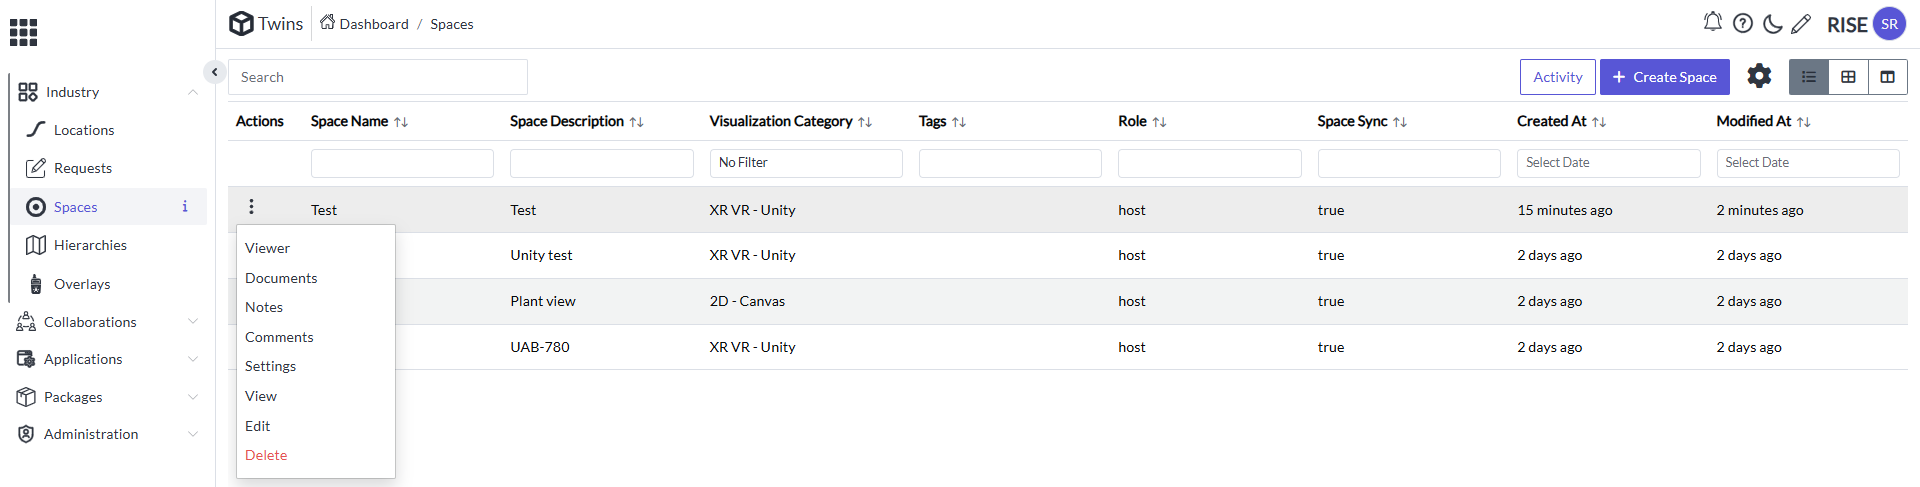Expand the Collaborations section chevron
This screenshot has width=1920, height=487.
(193, 321)
